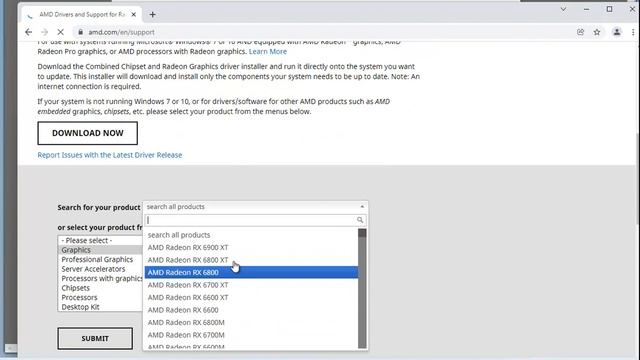Select AMD Radeon RX 6600 option
Image resolution: width=640 pixels, height=360 pixels.
[x=251, y=310]
